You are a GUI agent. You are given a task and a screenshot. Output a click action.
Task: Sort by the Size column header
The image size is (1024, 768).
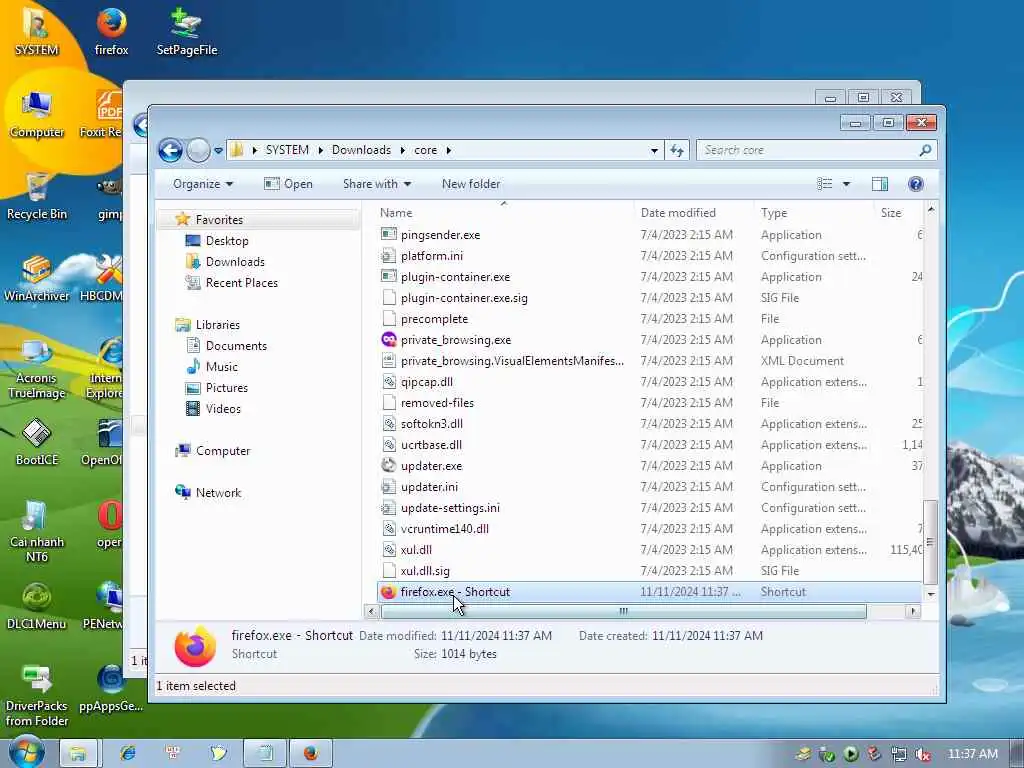[x=891, y=213]
